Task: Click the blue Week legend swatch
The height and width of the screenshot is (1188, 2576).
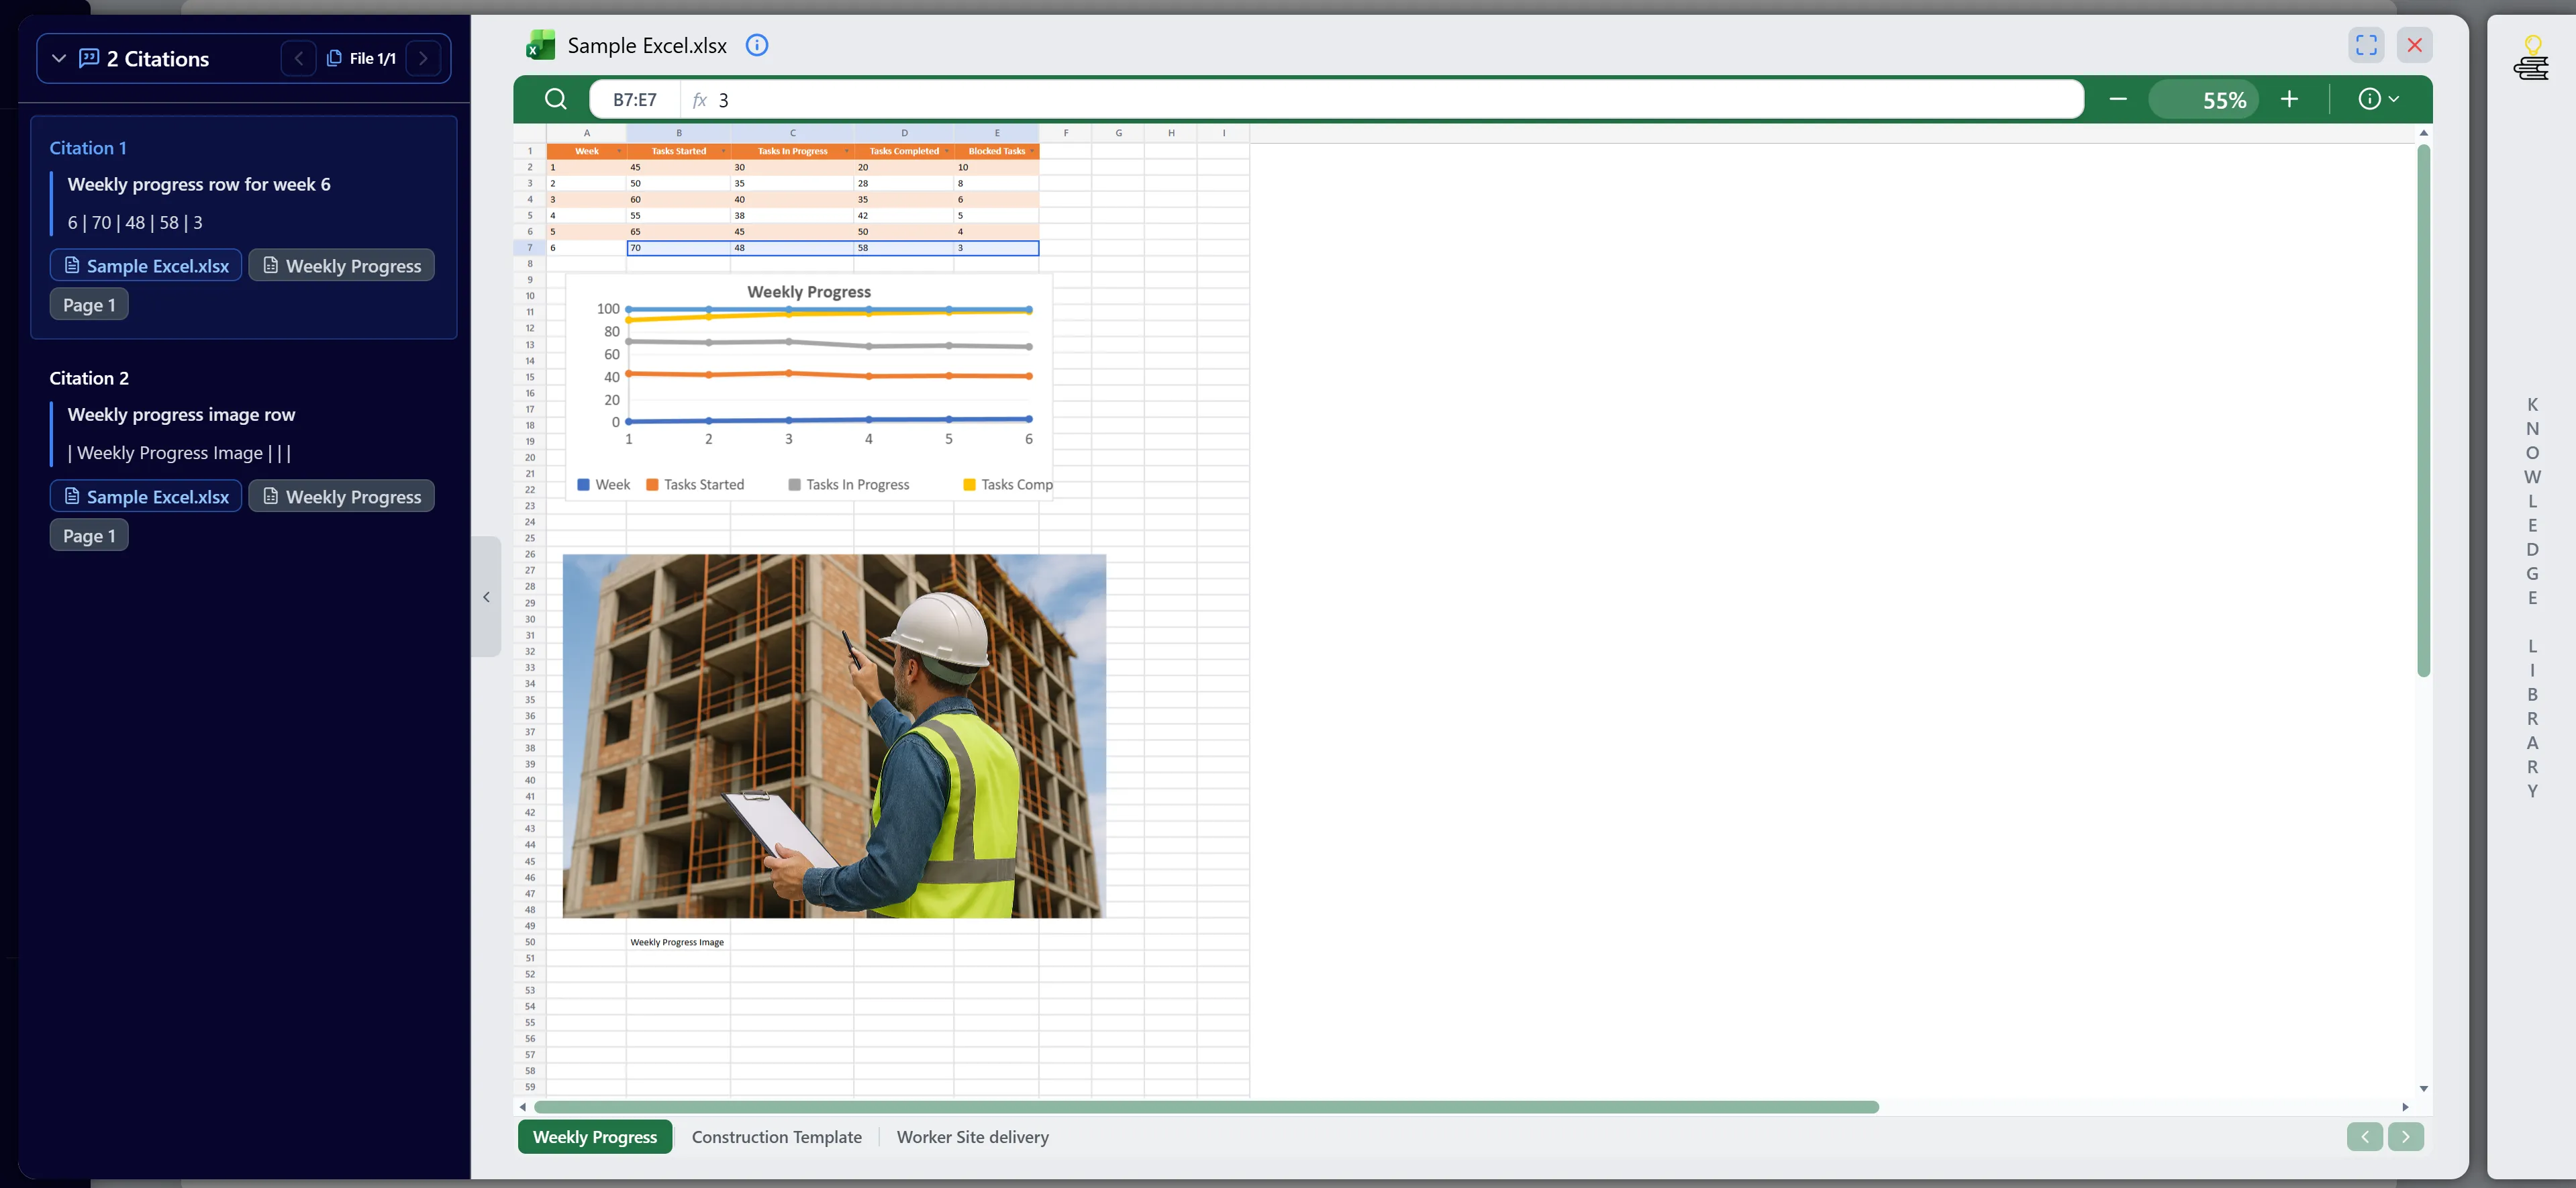Action: click(x=583, y=485)
